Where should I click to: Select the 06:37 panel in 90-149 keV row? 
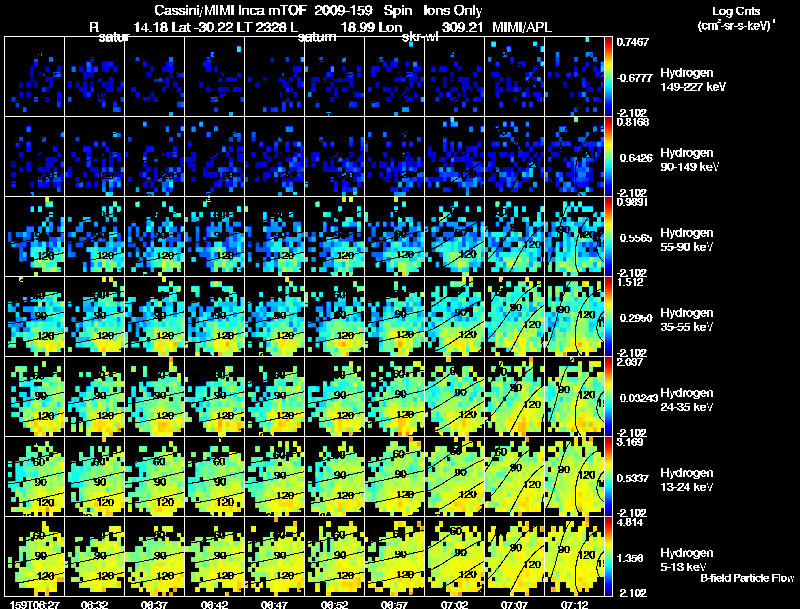click(155, 156)
